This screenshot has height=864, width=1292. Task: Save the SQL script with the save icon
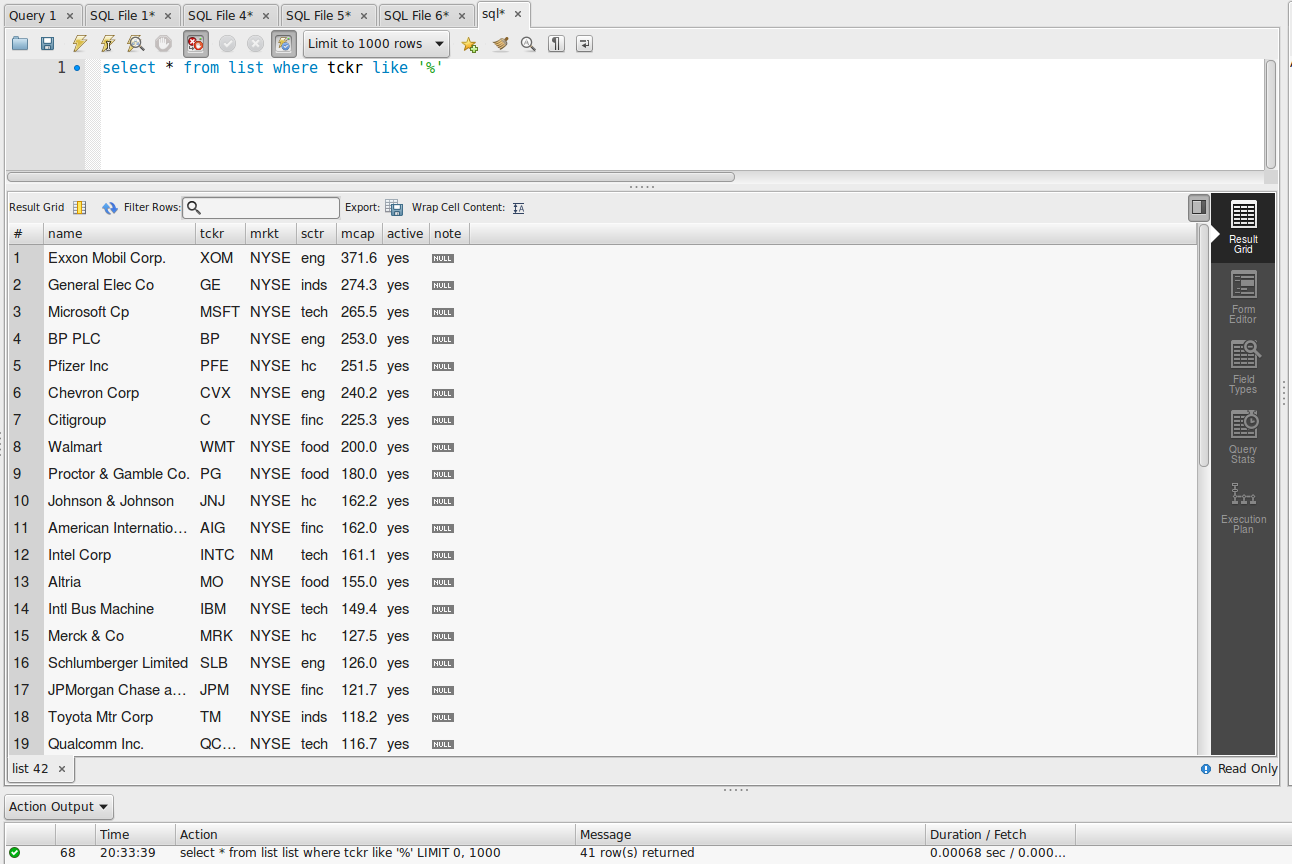pyautogui.click(x=47, y=43)
